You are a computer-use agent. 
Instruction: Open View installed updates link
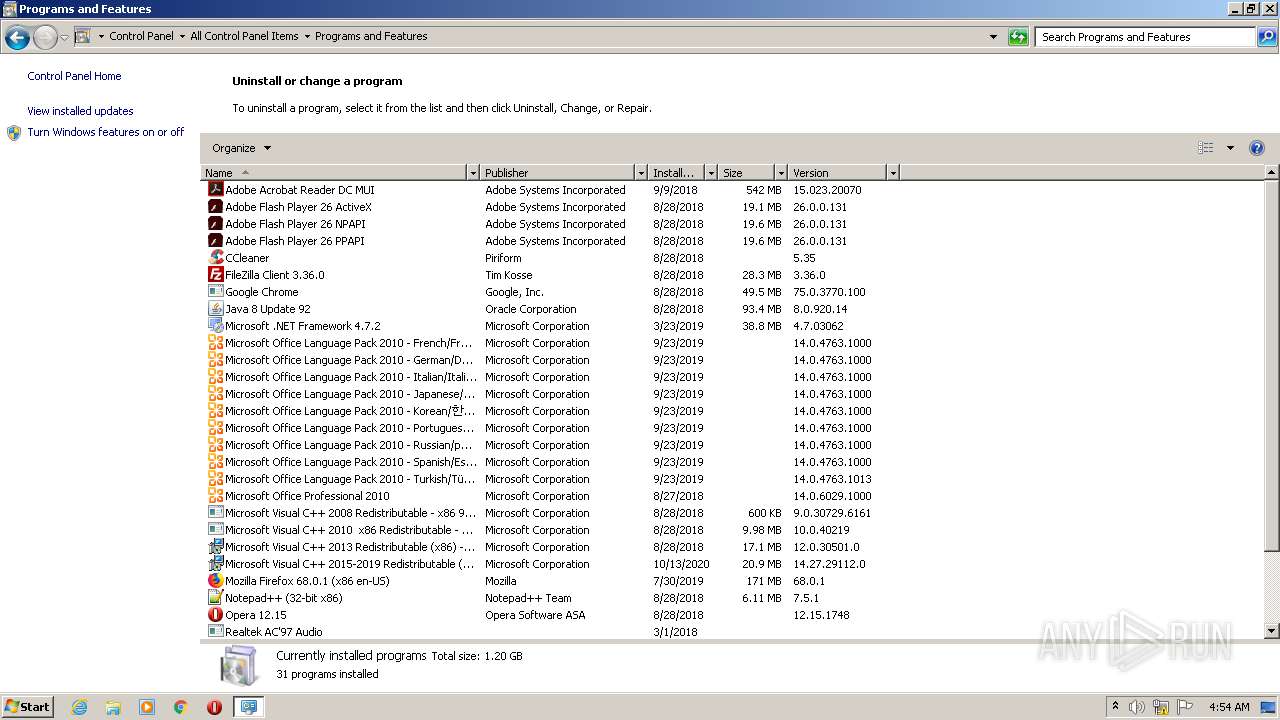pyautogui.click(x=80, y=111)
